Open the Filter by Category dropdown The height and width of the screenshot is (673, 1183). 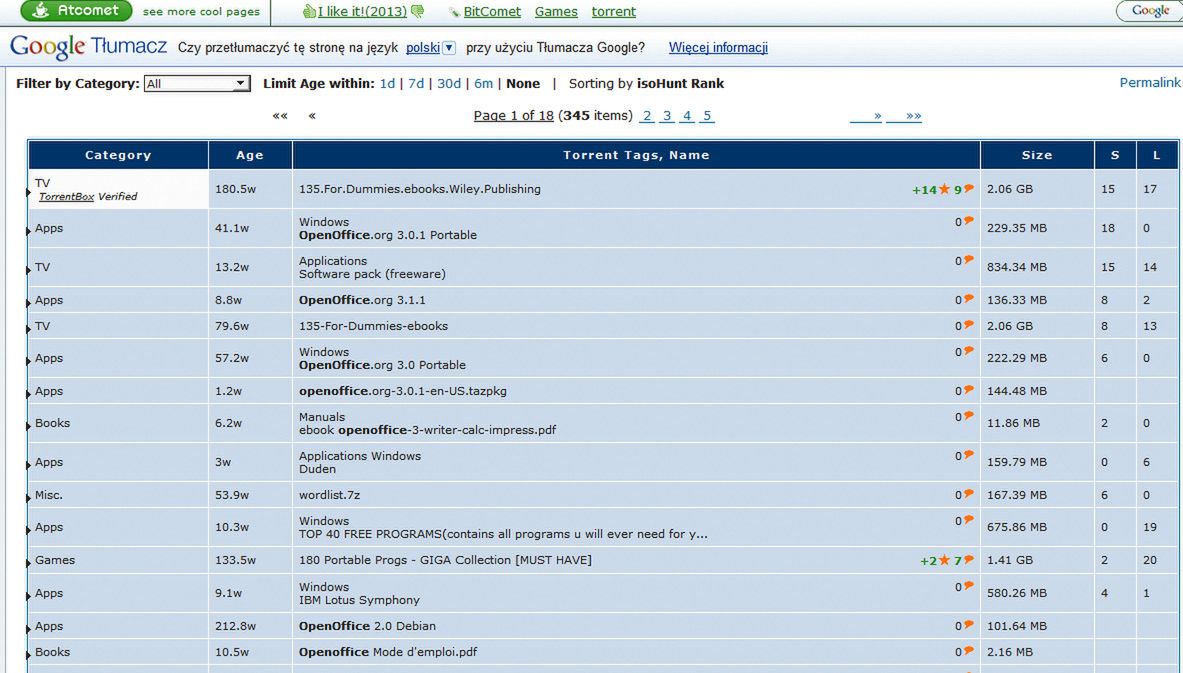click(x=197, y=84)
